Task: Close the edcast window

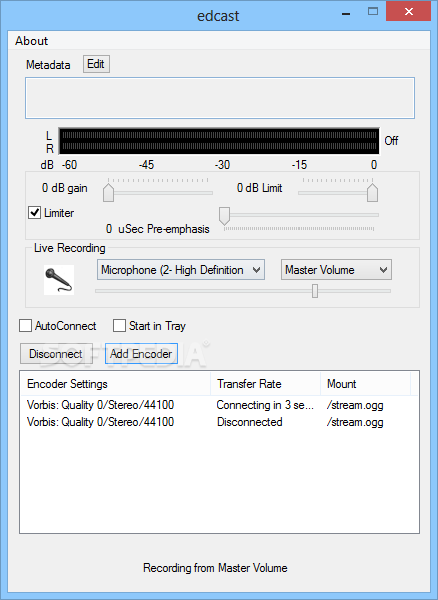Action: (408, 12)
